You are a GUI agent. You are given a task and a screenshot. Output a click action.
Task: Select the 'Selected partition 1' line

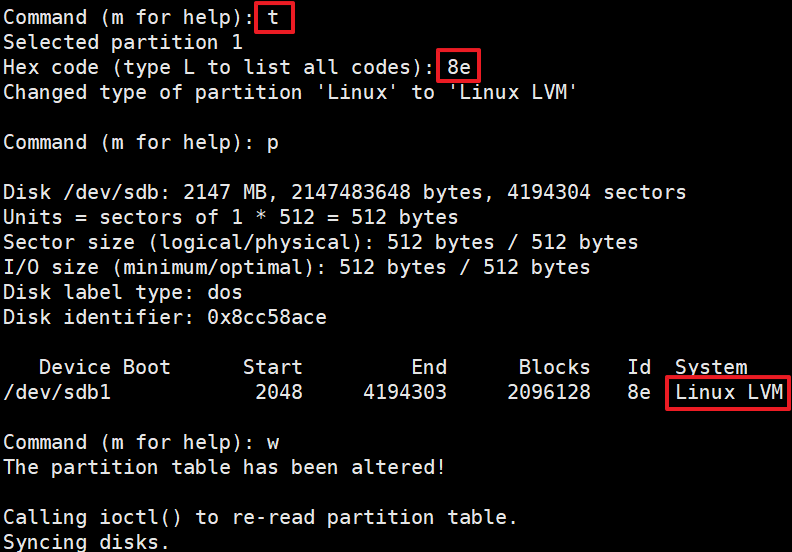click(123, 42)
